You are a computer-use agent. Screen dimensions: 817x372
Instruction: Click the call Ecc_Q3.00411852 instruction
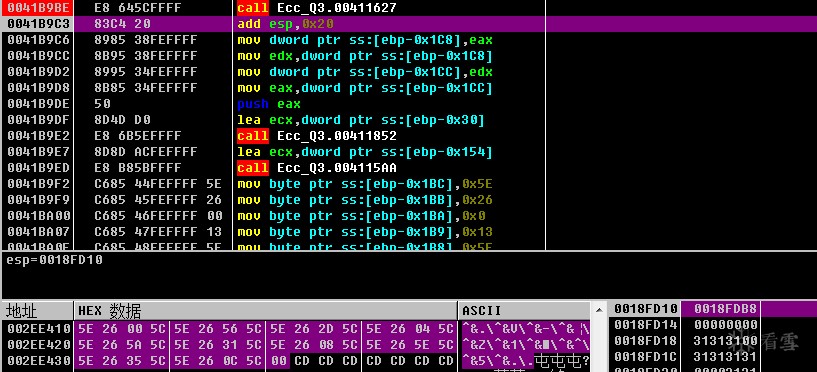(317, 136)
